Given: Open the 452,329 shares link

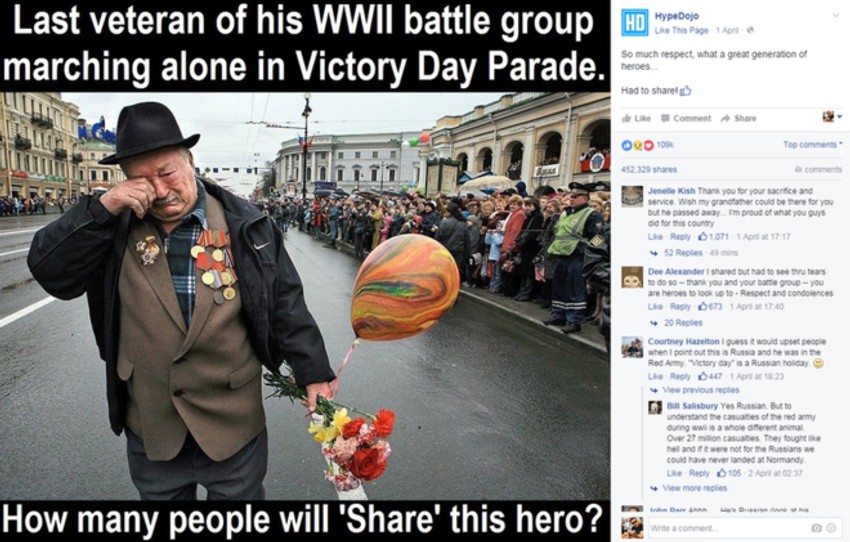Looking at the screenshot, I should (648, 170).
